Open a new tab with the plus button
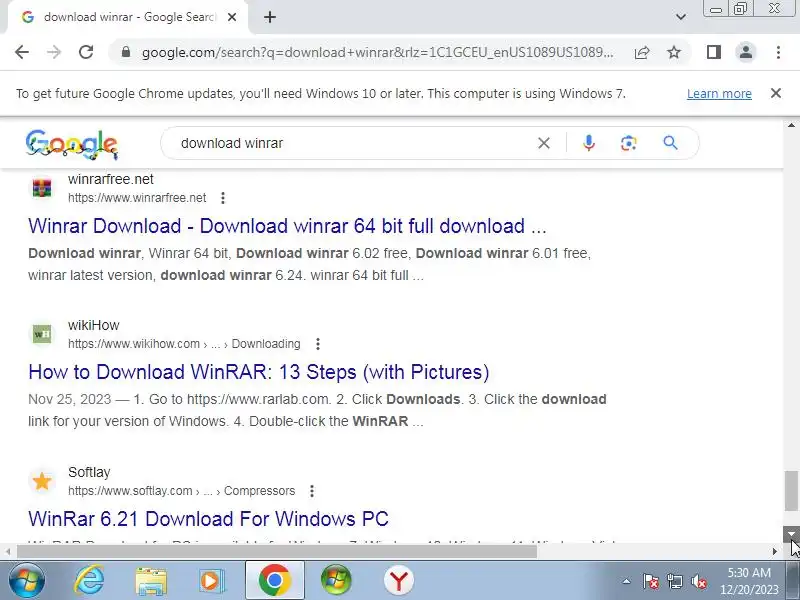Screen dimensions: 800x600 tap(270, 17)
